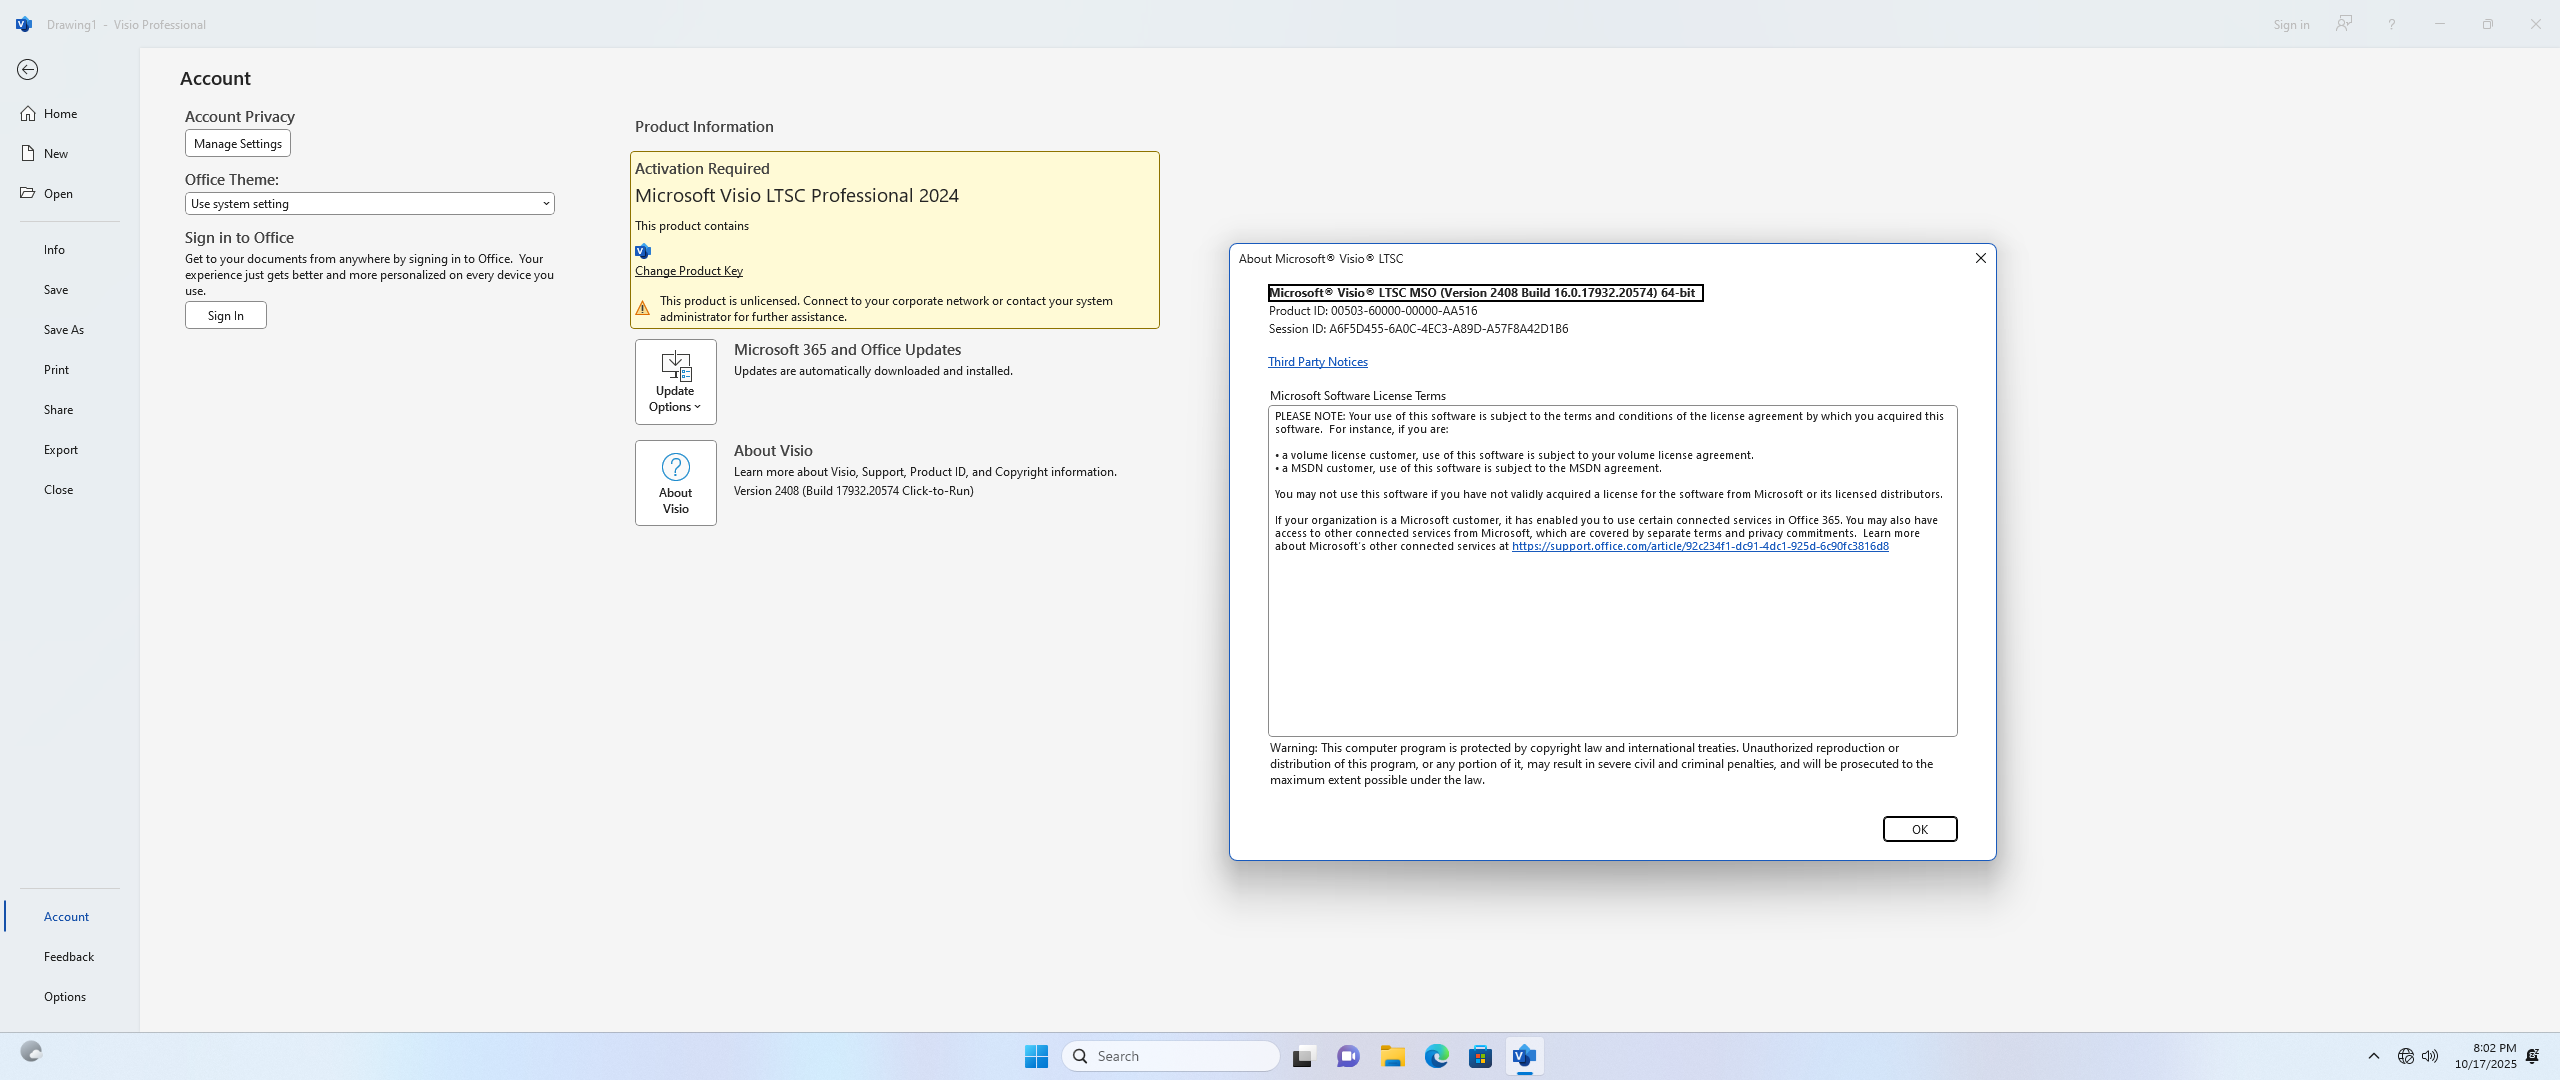Show hidden system tray icons chevron
The height and width of the screenshot is (1080, 2560).
[2373, 1056]
